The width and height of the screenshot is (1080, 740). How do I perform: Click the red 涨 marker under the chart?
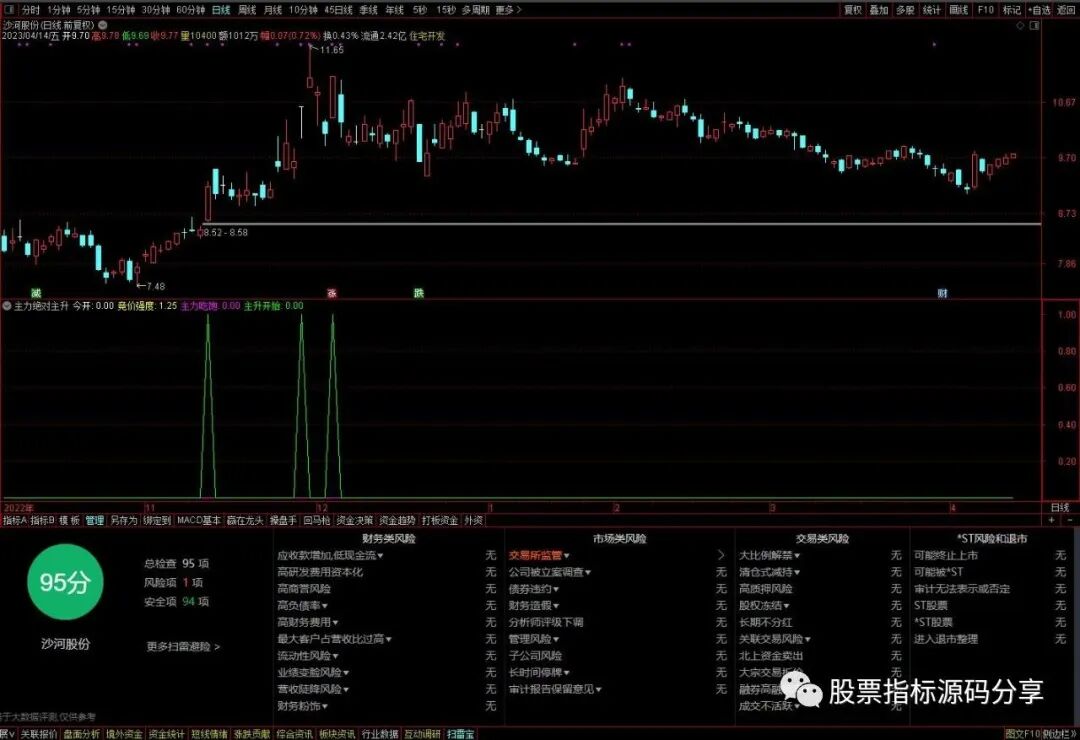[x=332, y=294]
